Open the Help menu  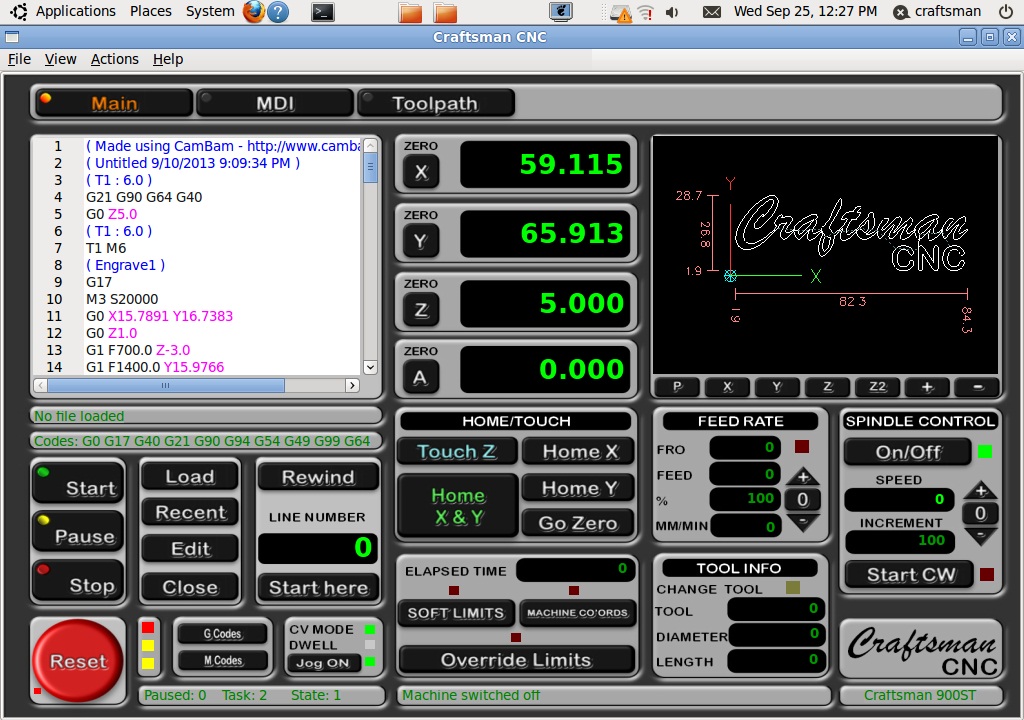click(168, 59)
